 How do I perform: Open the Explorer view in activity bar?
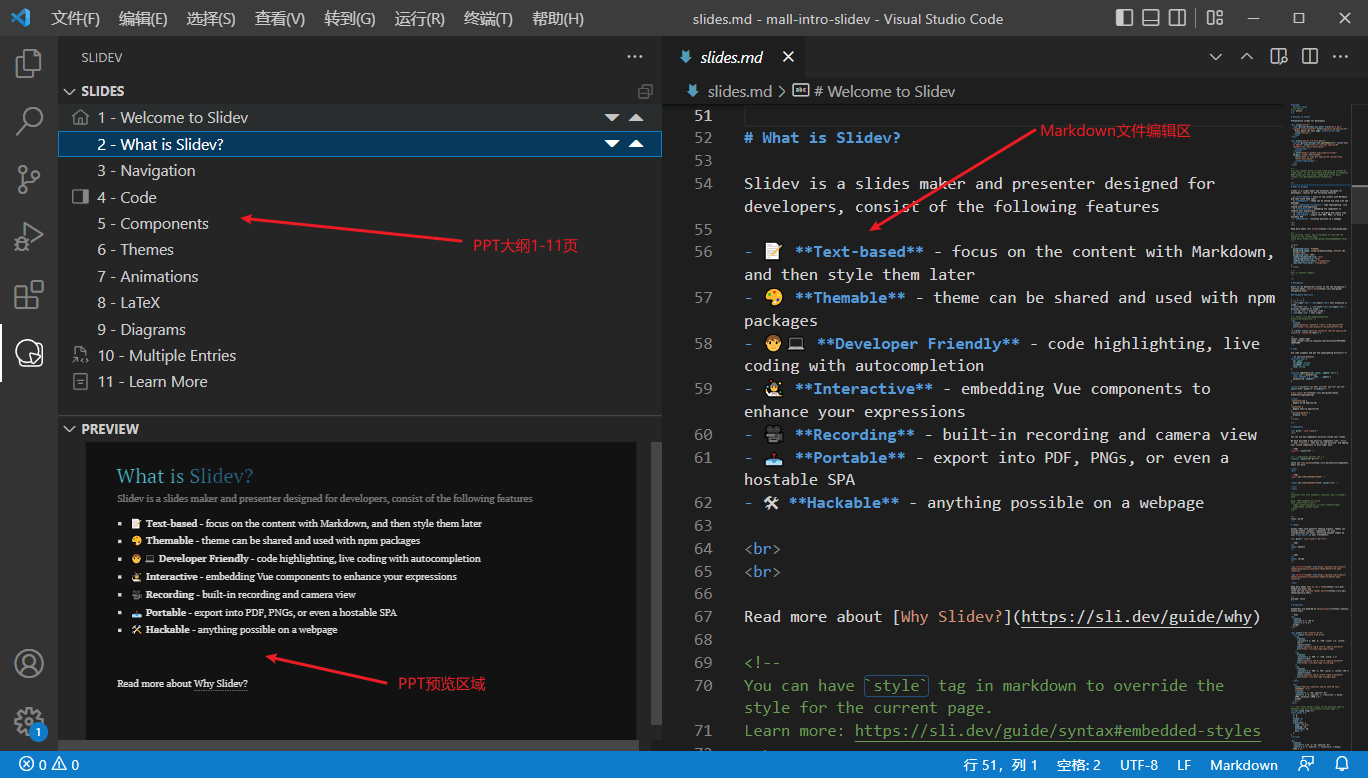tap(29, 64)
